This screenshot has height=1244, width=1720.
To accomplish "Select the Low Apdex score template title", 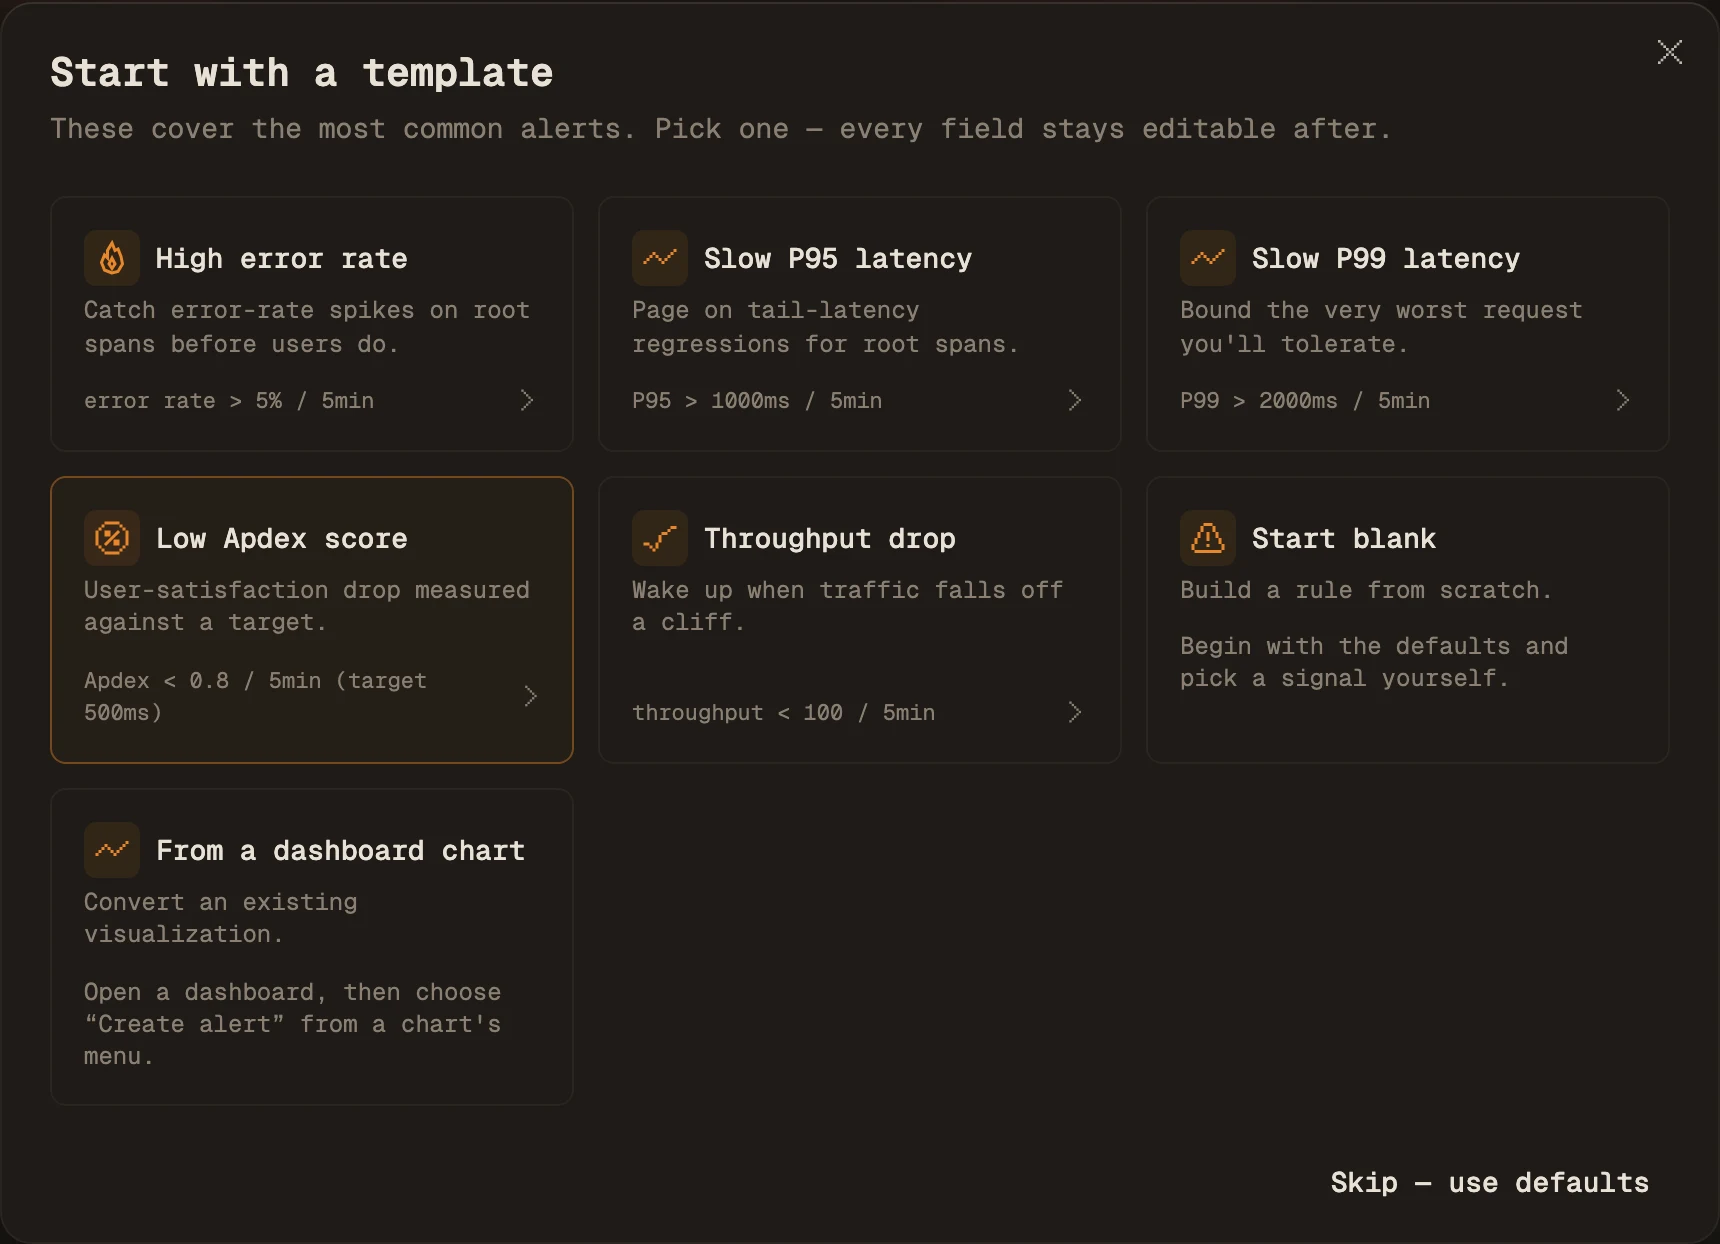I will tap(282, 539).
